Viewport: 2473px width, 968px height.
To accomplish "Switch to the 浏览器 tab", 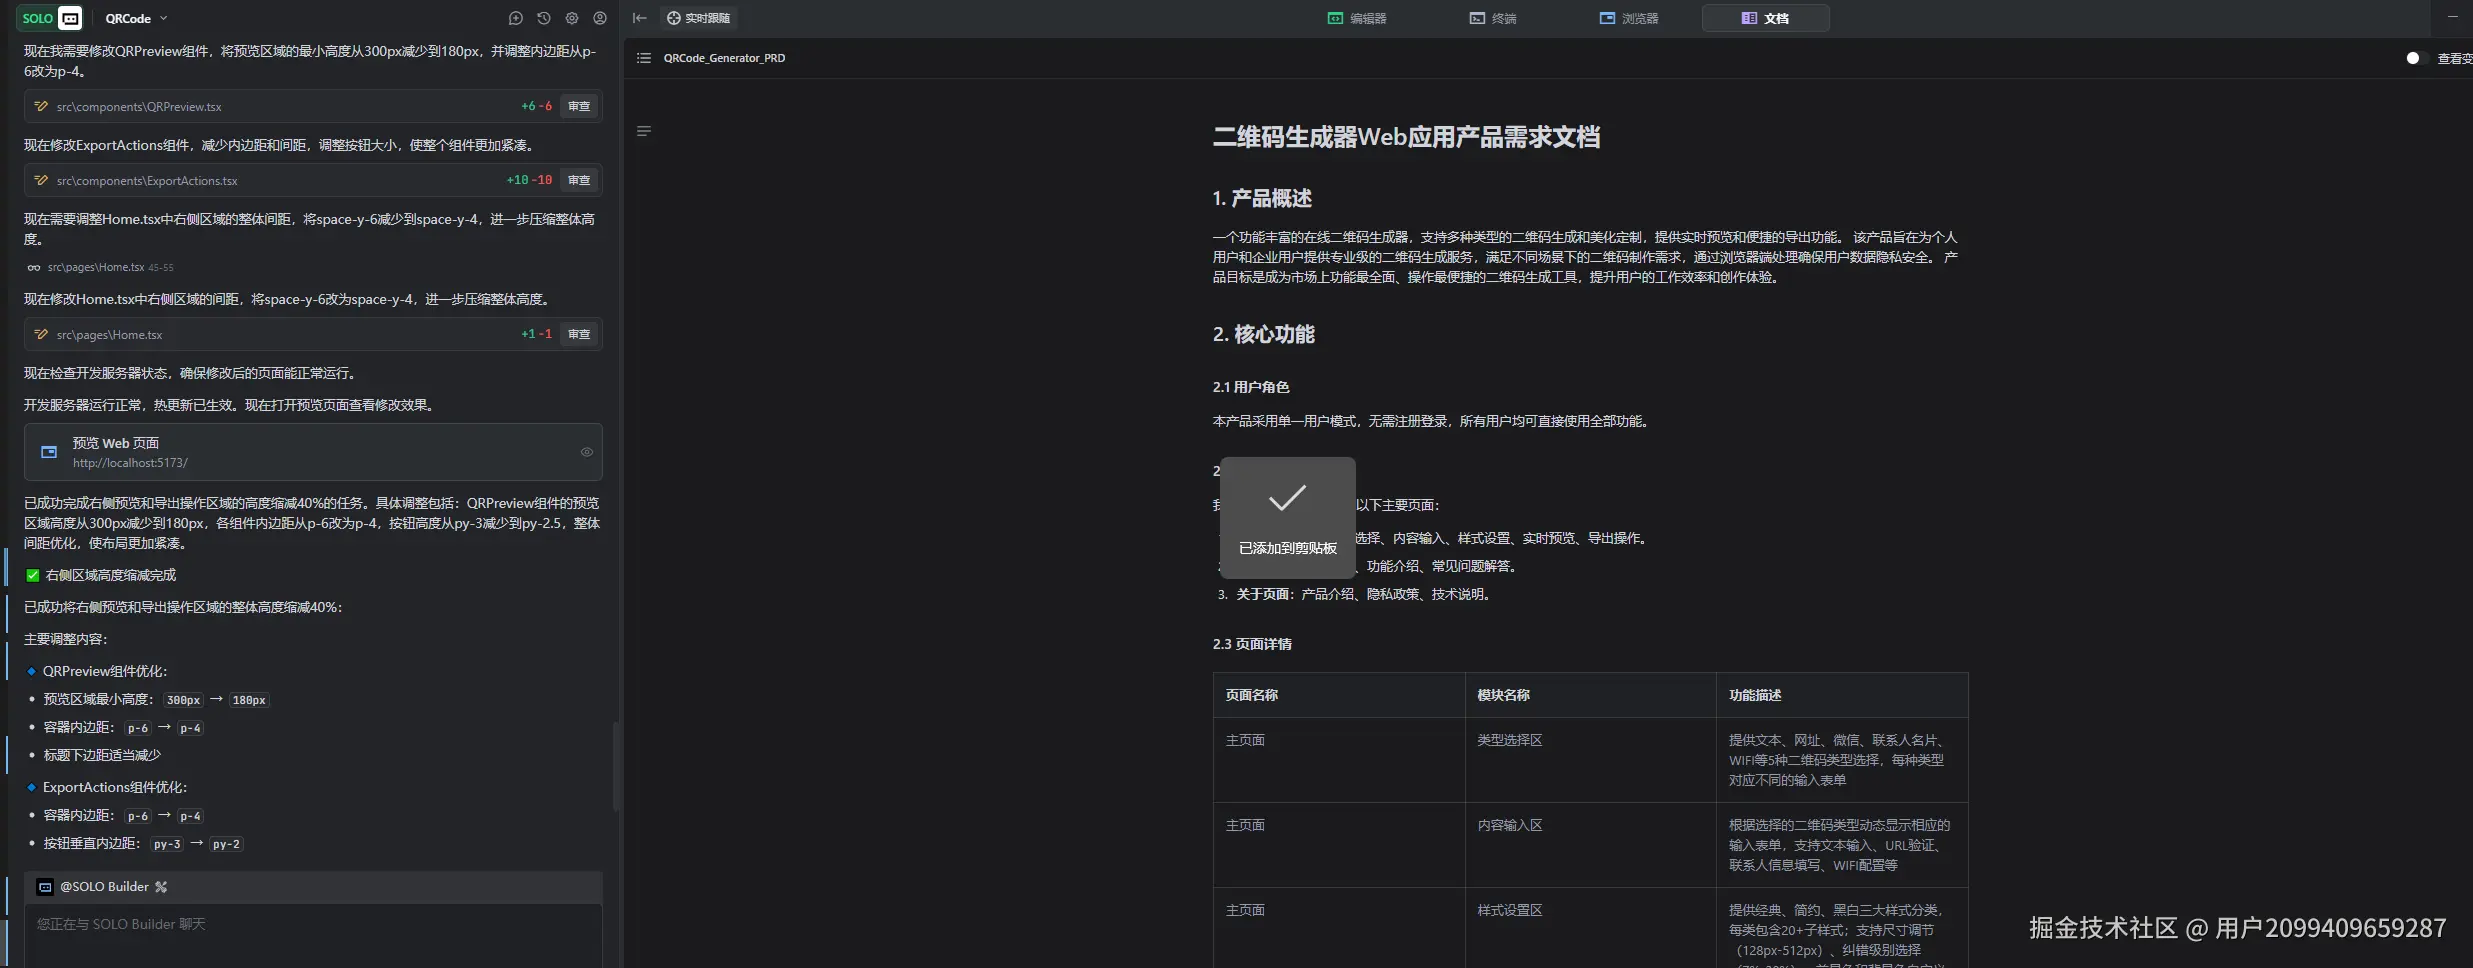I will 1629,18.
